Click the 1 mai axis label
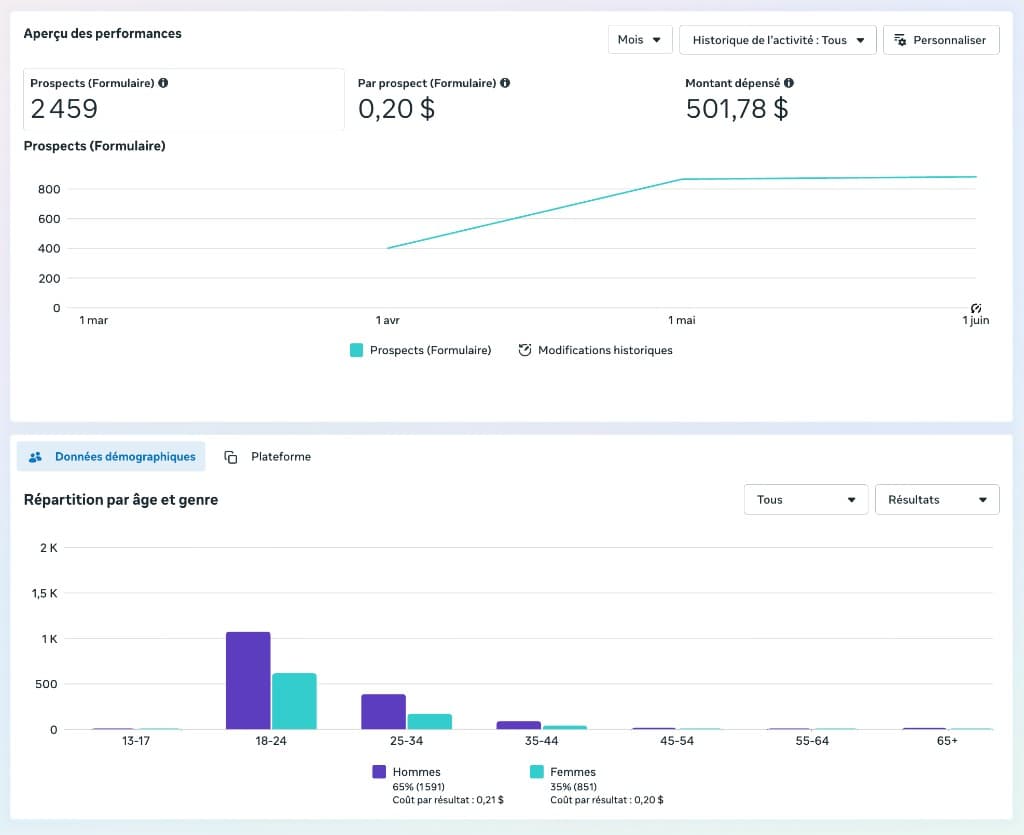This screenshot has height=835, width=1024. pos(682,320)
